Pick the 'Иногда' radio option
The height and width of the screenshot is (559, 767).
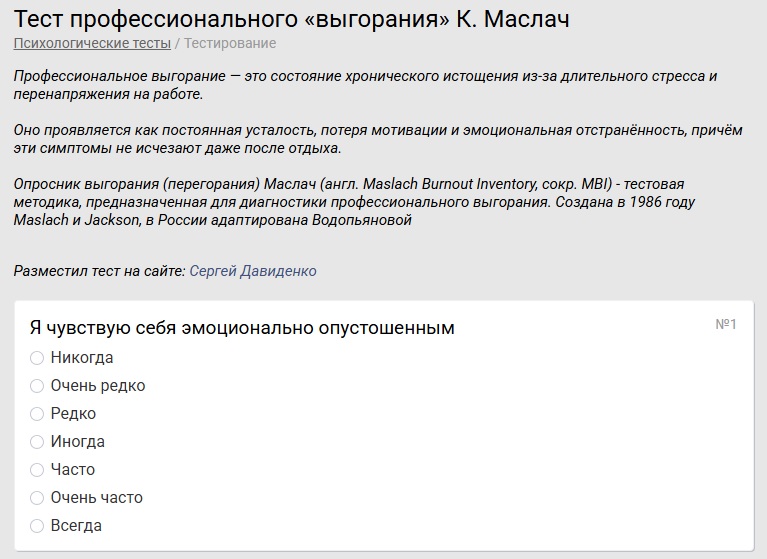(x=37, y=442)
